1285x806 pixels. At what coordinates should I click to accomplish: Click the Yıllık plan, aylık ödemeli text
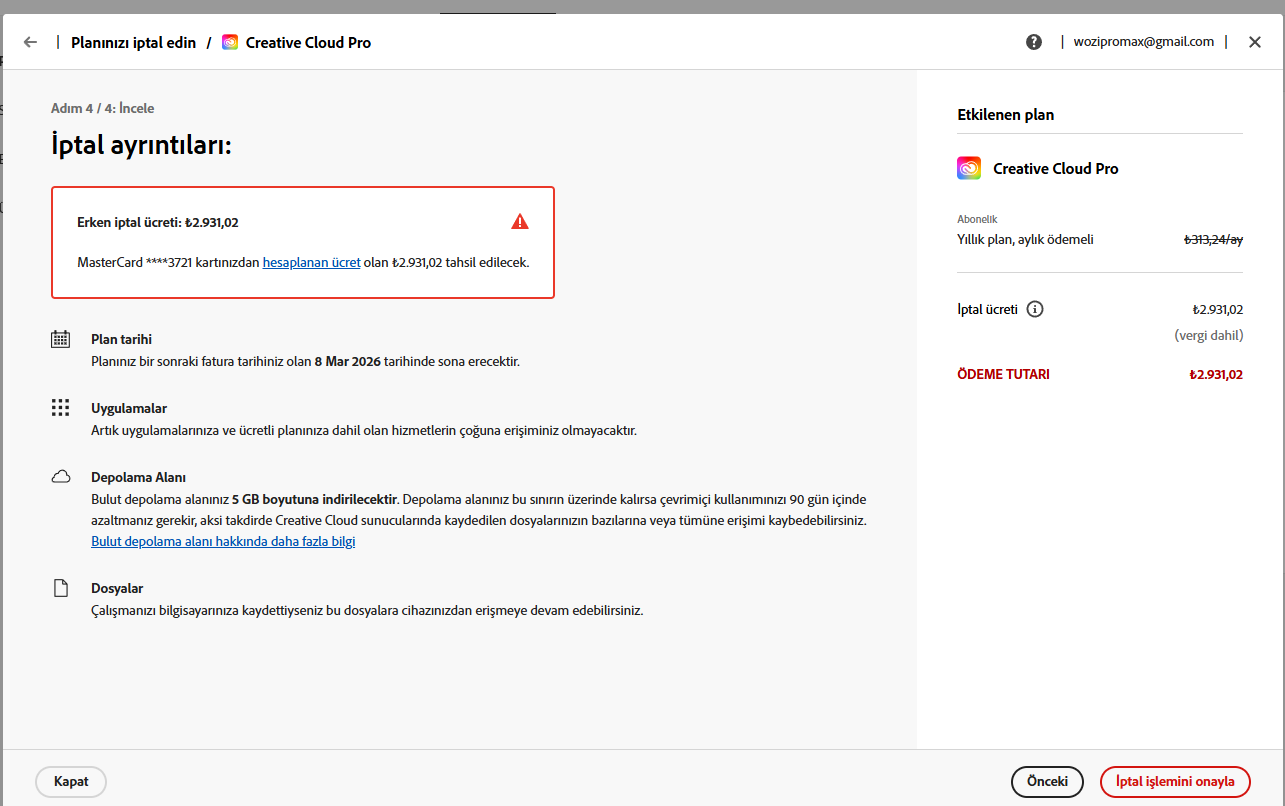click(1025, 240)
